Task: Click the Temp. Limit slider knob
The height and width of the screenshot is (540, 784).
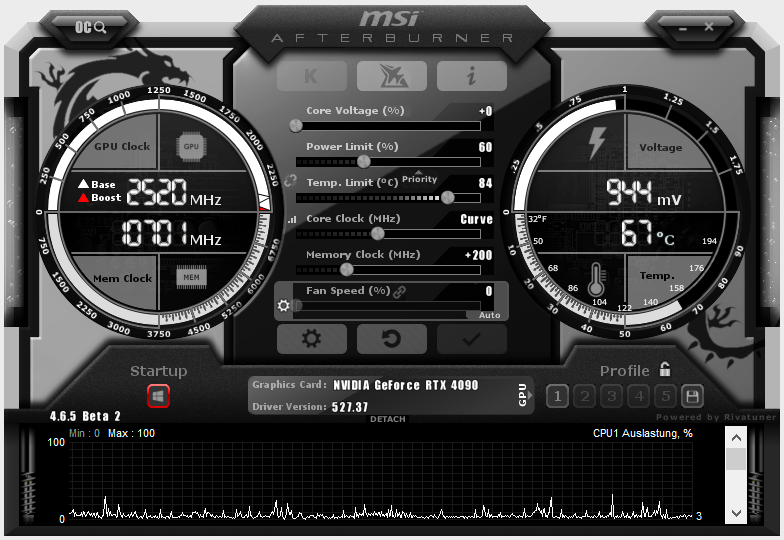Action: (x=448, y=198)
